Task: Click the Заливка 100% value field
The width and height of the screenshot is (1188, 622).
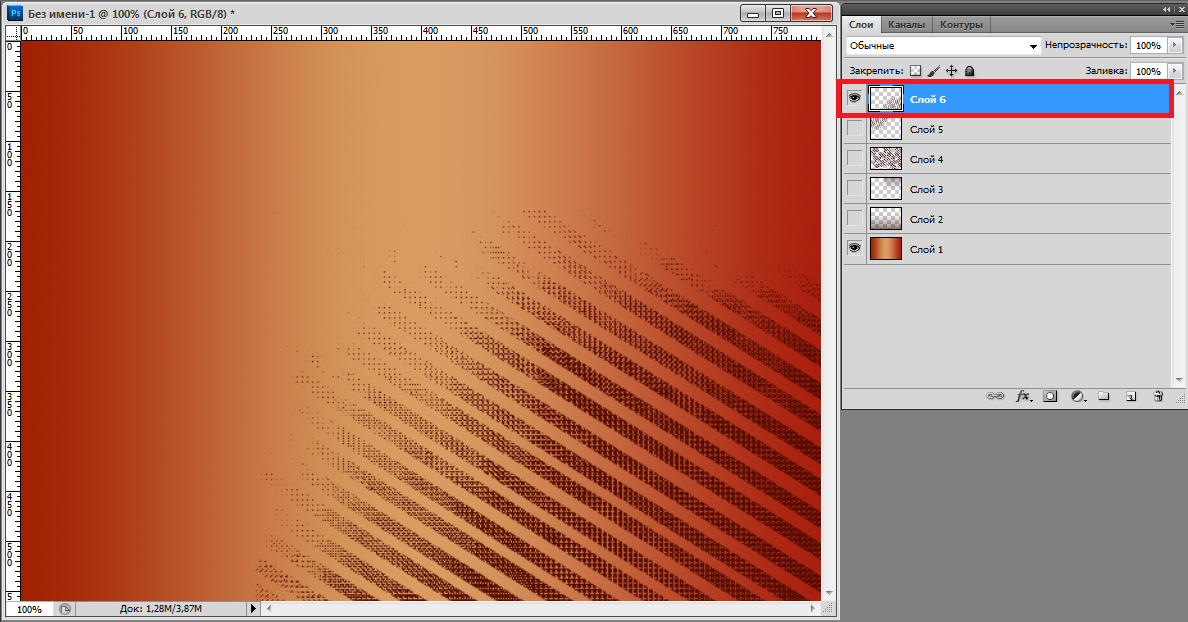Action: [1148, 70]
